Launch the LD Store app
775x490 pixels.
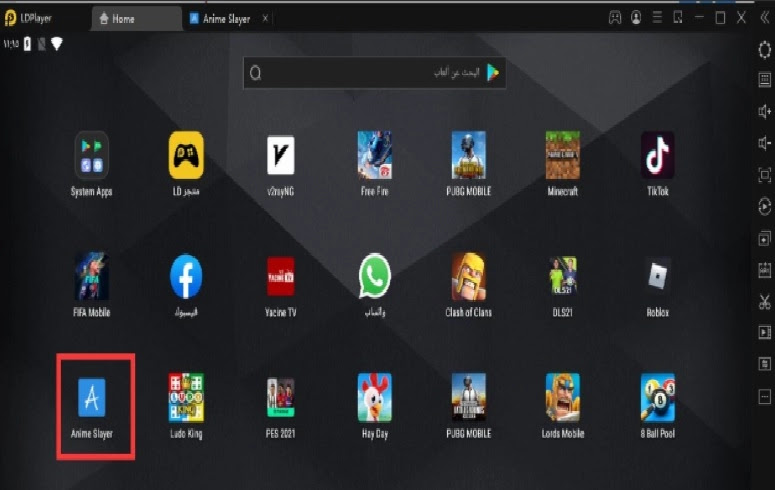pyautogui.click(x=186, y=155)
